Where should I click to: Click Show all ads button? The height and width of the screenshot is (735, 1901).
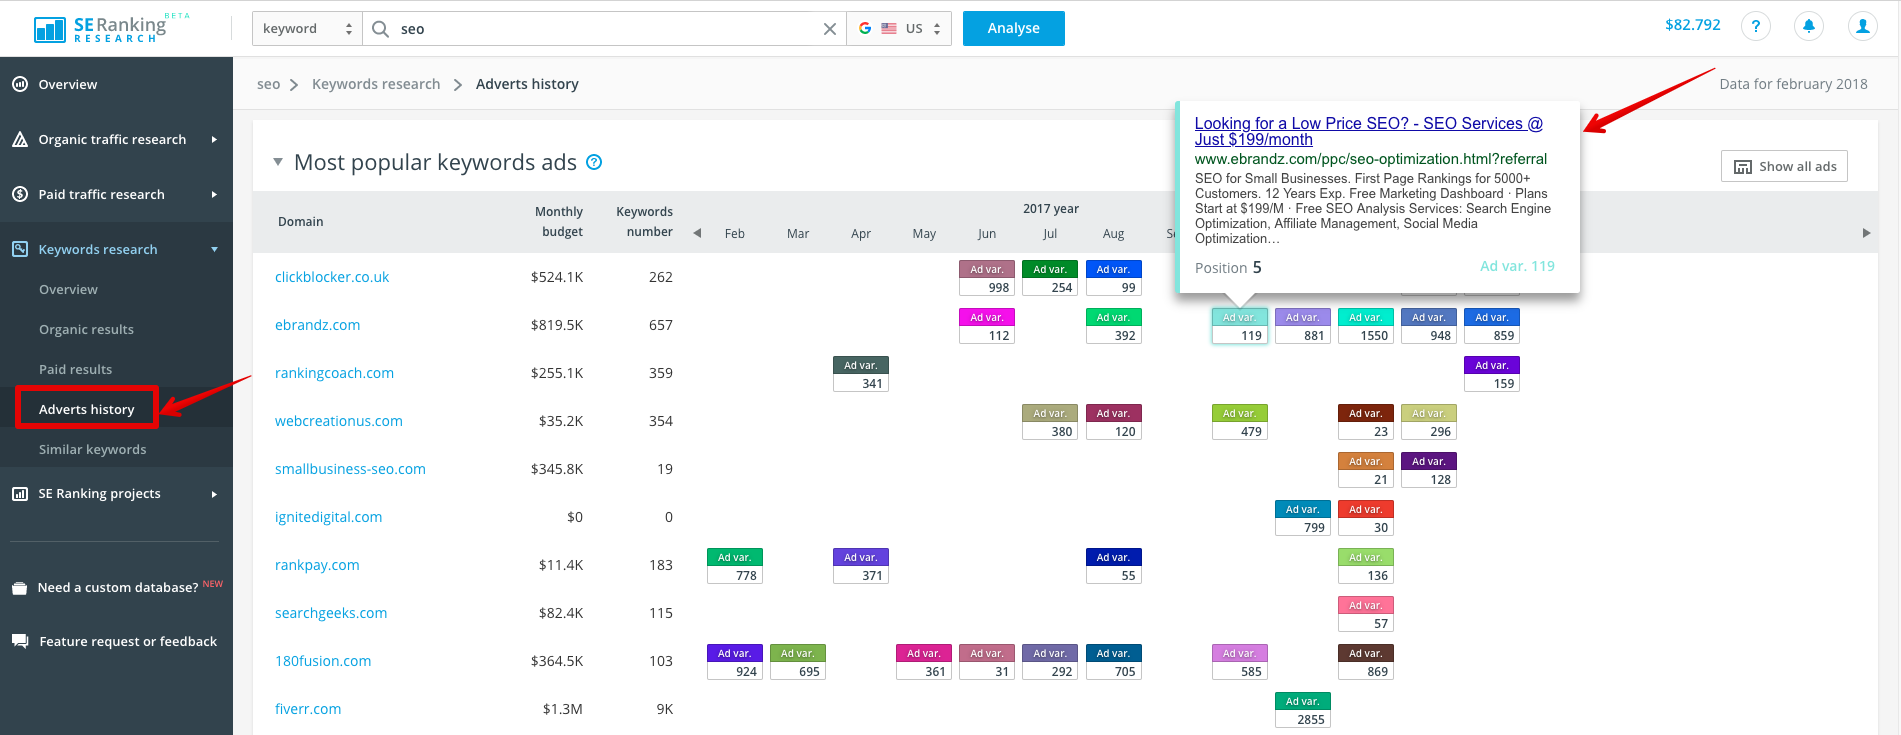click(1784, 166)
